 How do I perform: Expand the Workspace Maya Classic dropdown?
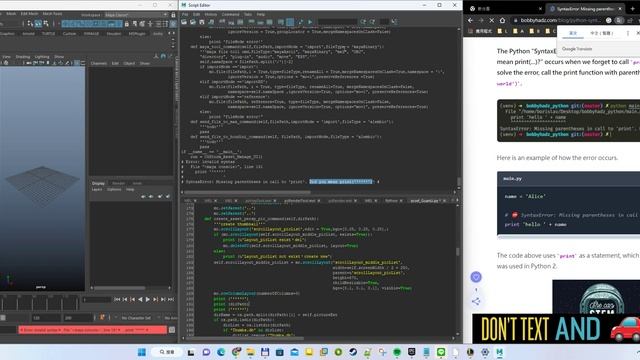[x=136, y=15]
